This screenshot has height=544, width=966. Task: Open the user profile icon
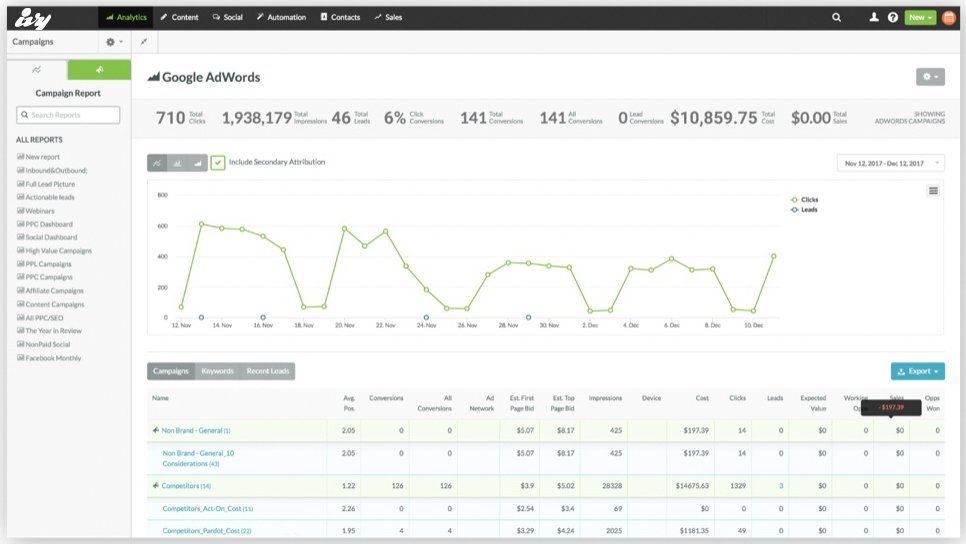point(874,17)
